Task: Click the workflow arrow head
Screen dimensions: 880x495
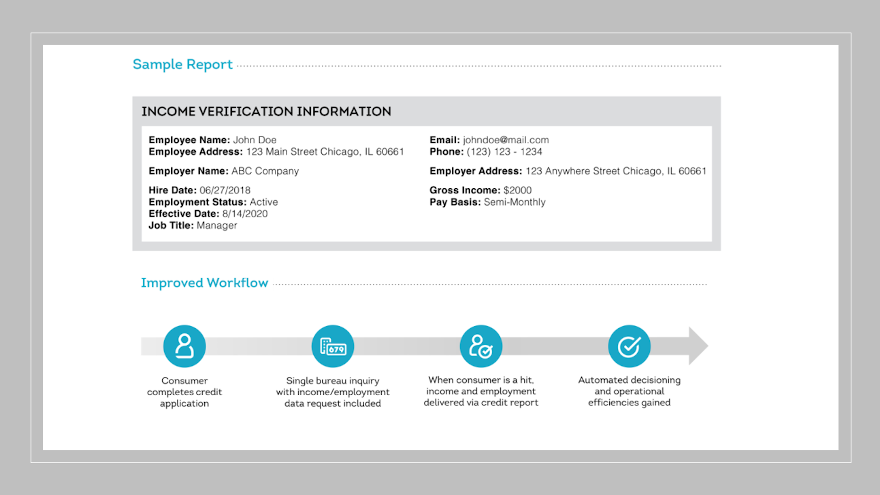Action: (x=697, y=346)
